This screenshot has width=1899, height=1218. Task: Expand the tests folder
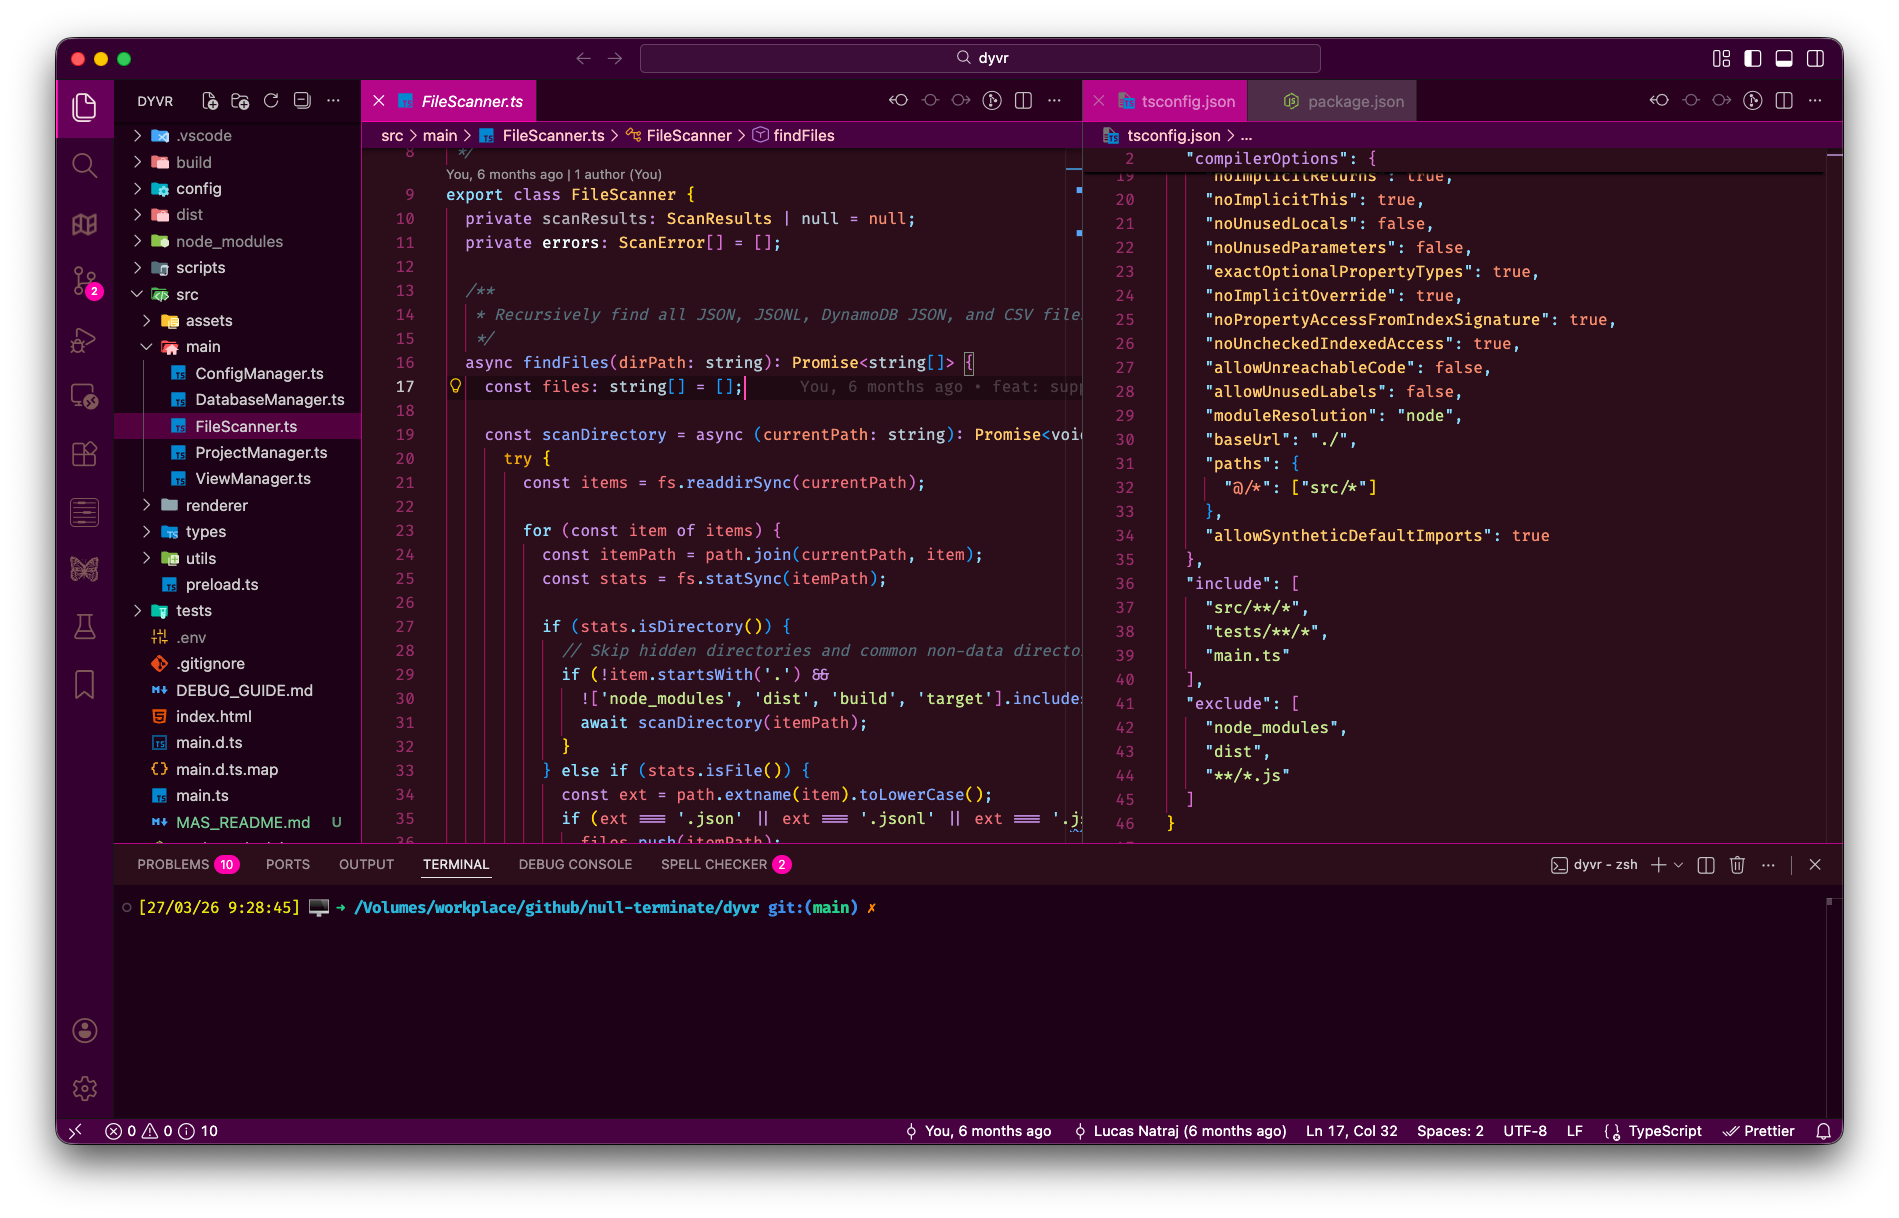[x=238, y=611]
